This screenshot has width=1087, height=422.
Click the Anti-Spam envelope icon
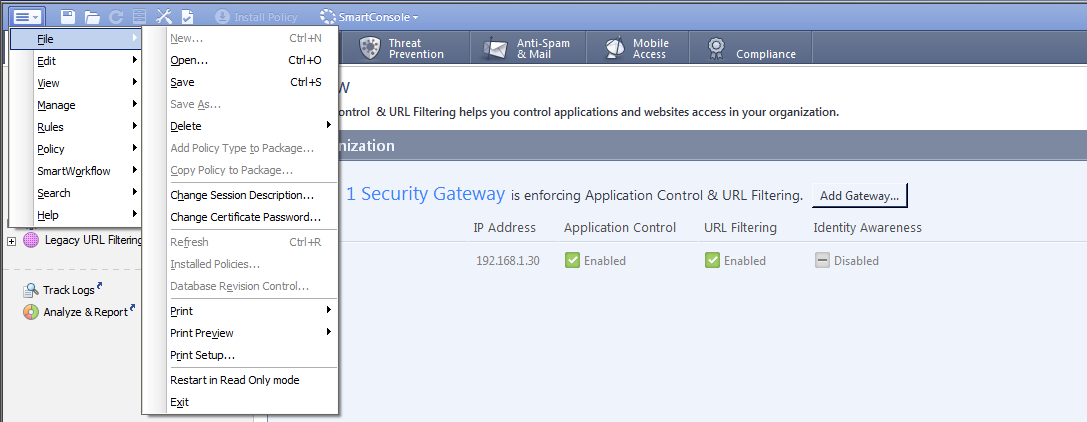pyautogui.click(x=495, y=49)
